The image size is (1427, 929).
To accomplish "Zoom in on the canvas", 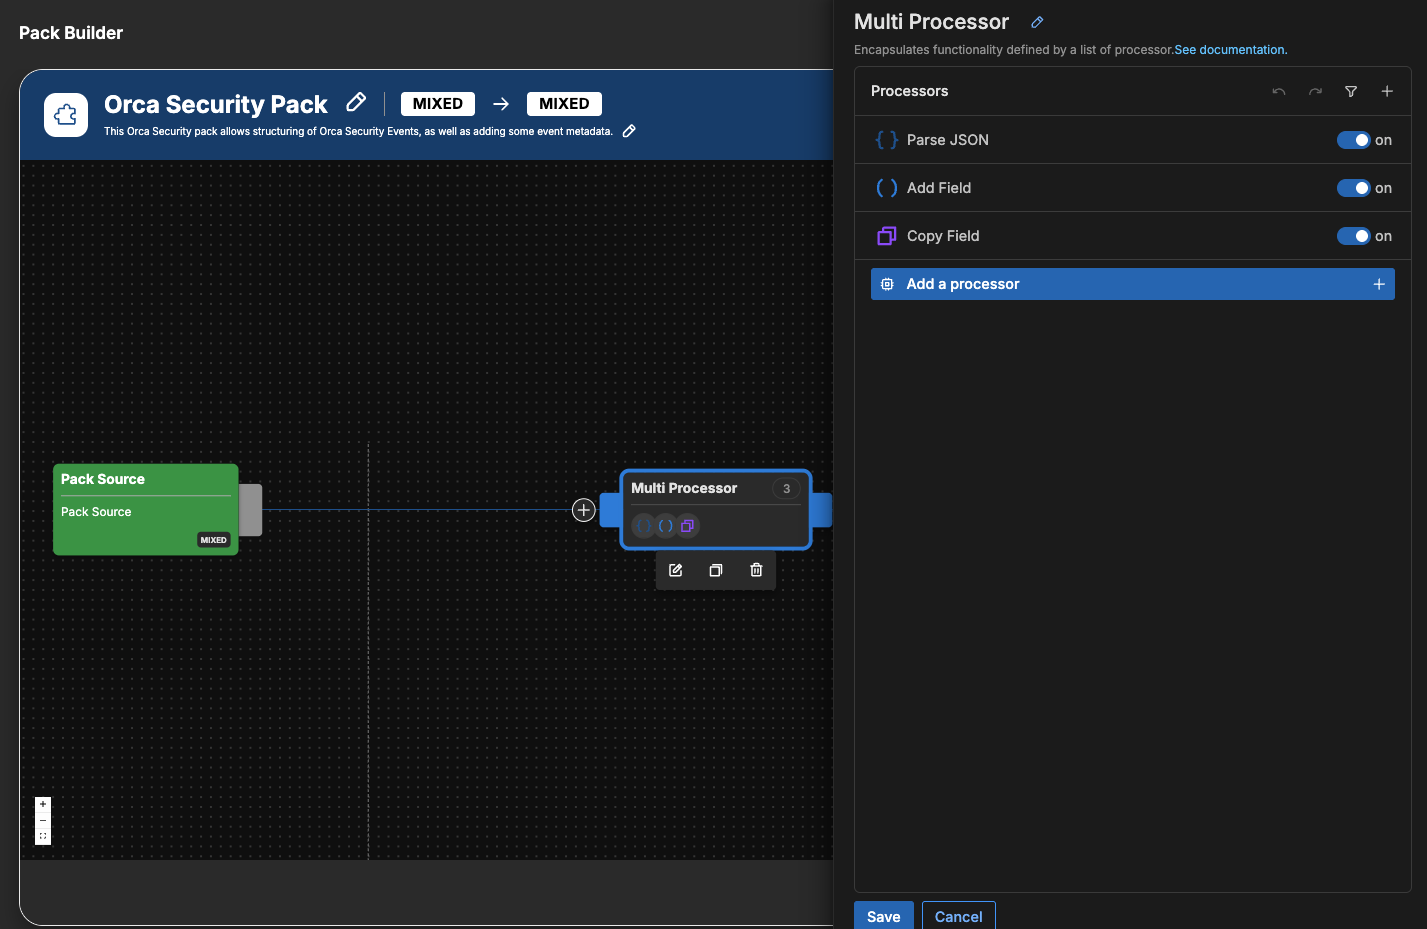I will click(43, 804).
